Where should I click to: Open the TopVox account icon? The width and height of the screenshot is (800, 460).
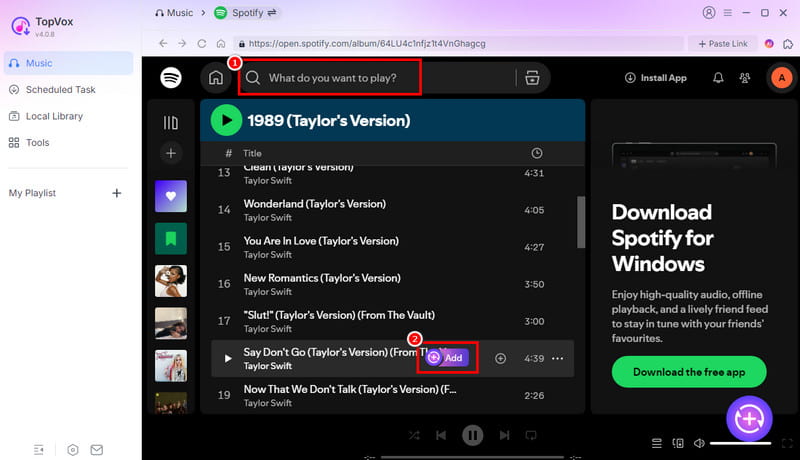click(x=709, y=13)
